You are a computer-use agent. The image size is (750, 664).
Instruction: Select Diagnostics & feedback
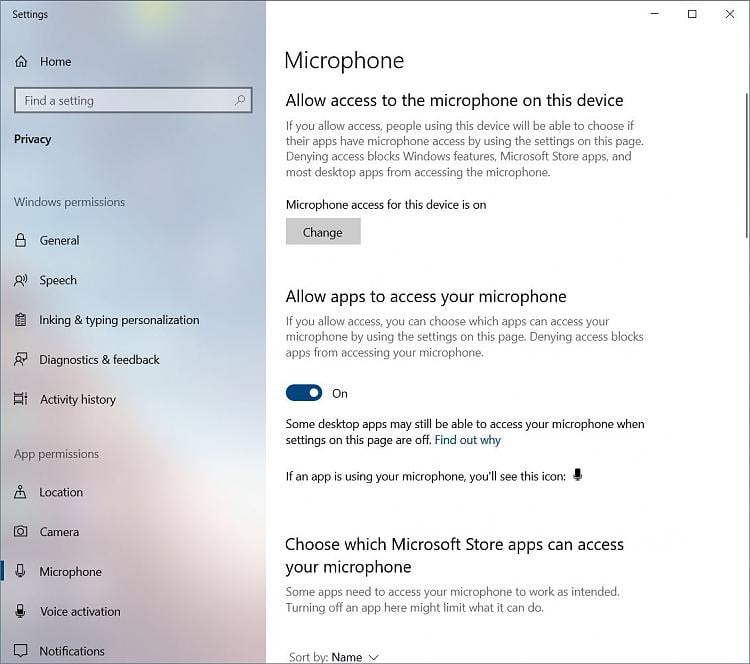point(99,359)
